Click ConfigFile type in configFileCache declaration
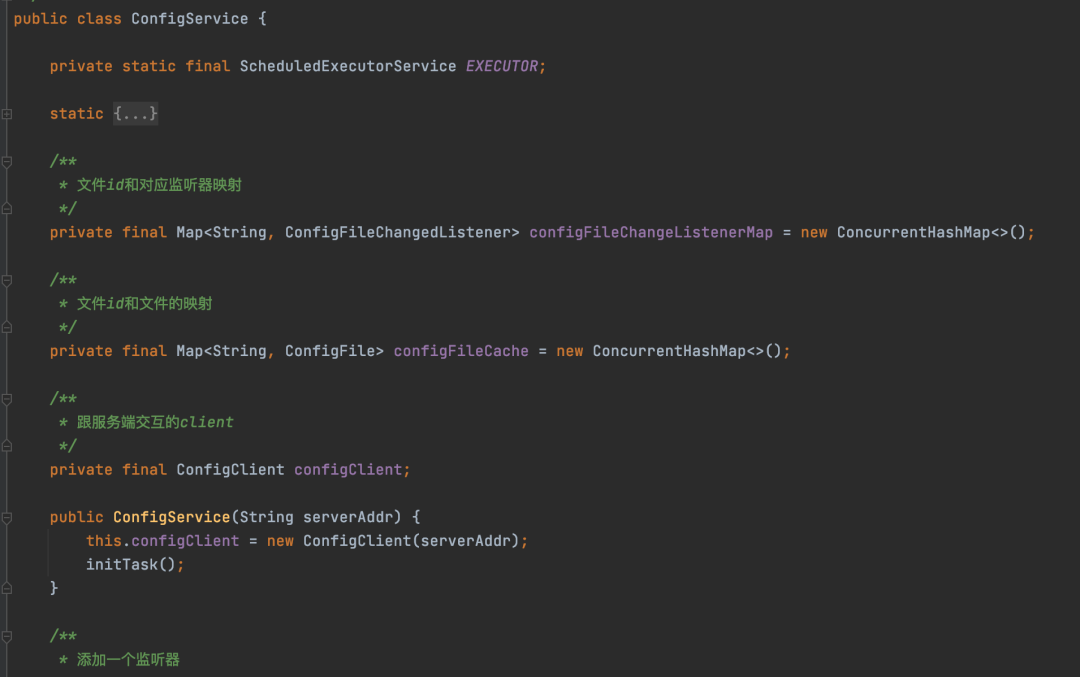 coord(330,351)
